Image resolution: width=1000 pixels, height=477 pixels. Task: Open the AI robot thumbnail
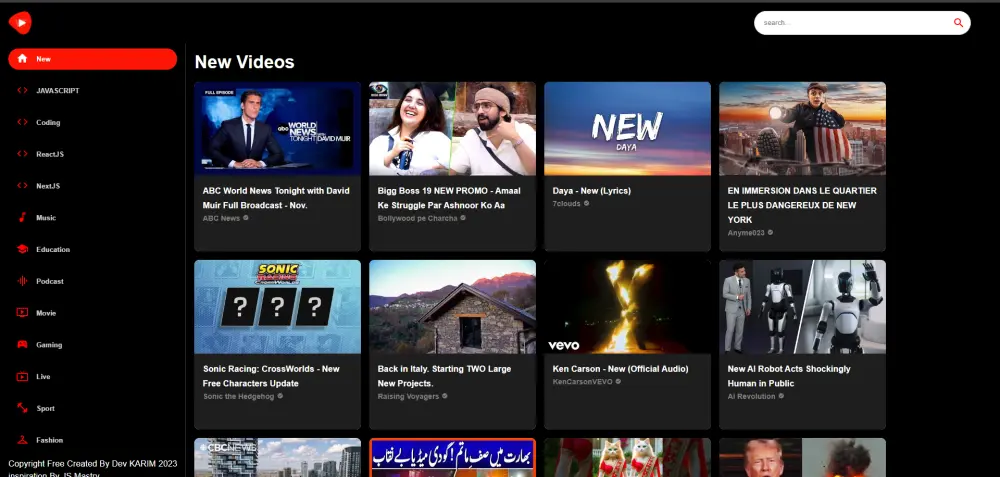tap(802, 307)
